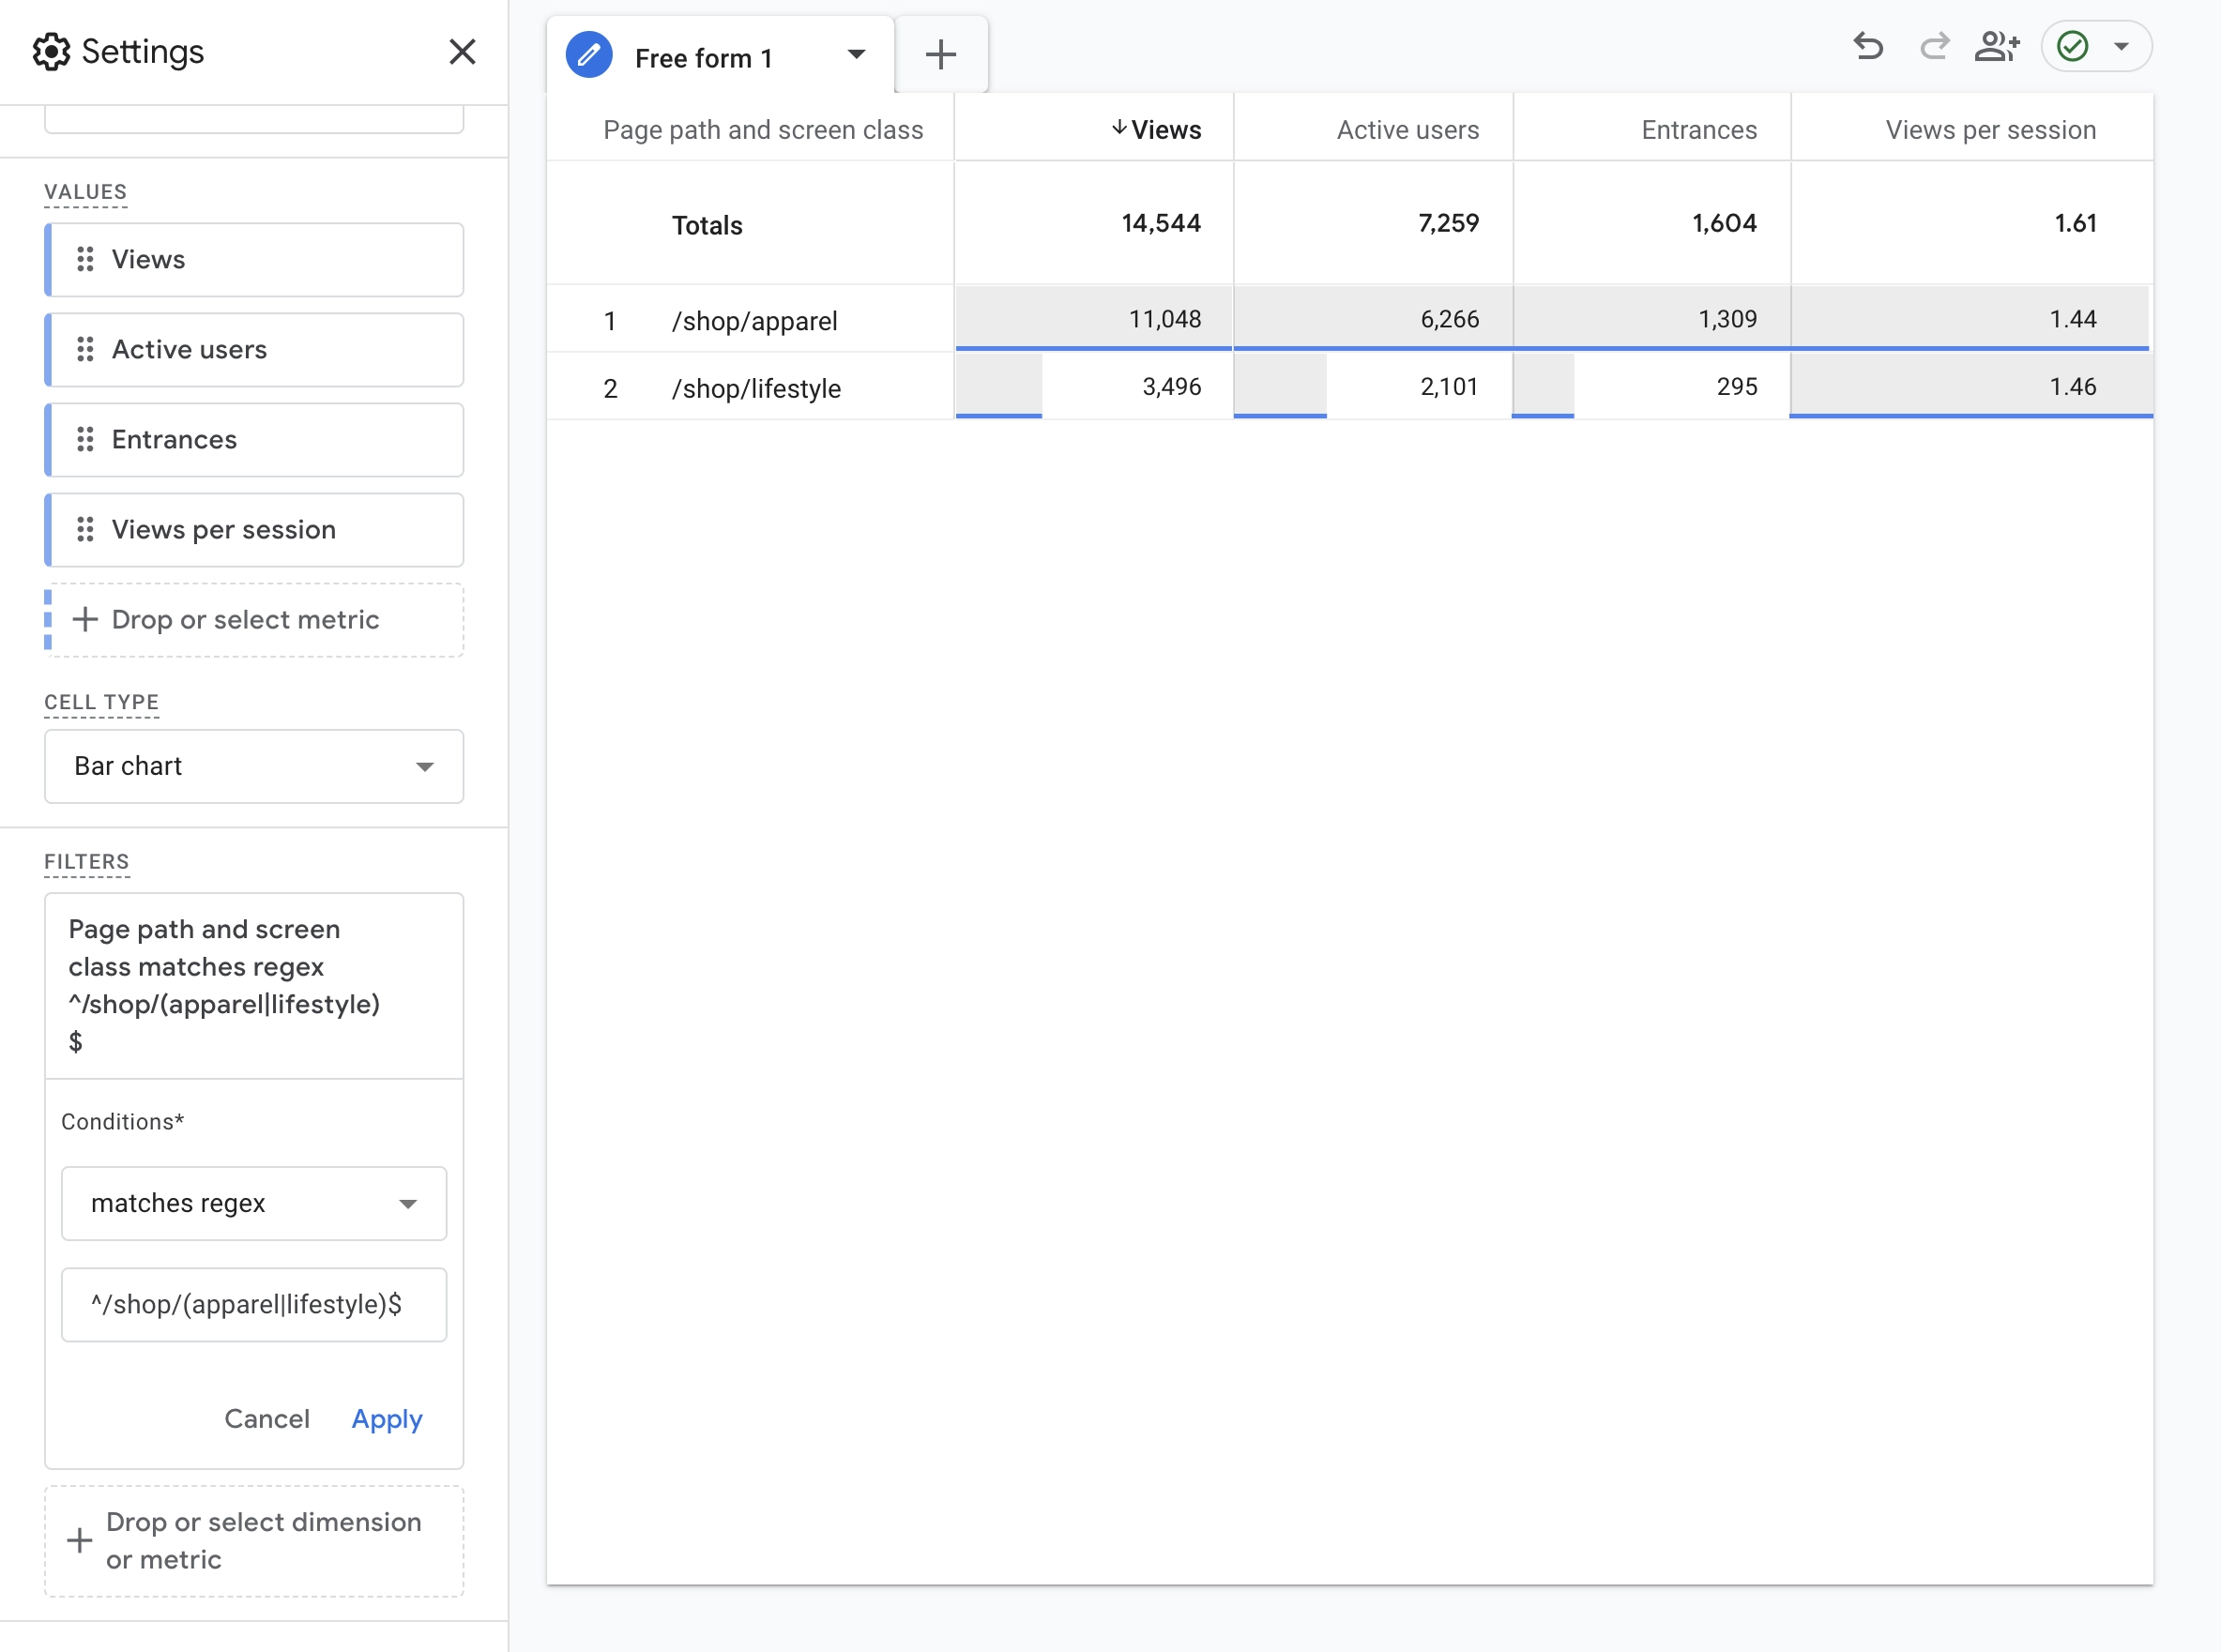
Task: Select the Free form 1 tab
Action: point(719,55)
